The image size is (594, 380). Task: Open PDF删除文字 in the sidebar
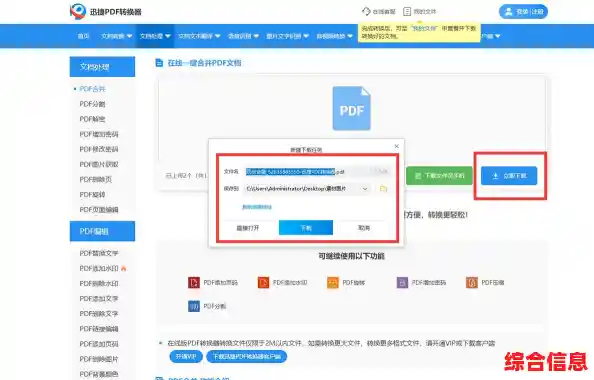click(x=99, y=314)
